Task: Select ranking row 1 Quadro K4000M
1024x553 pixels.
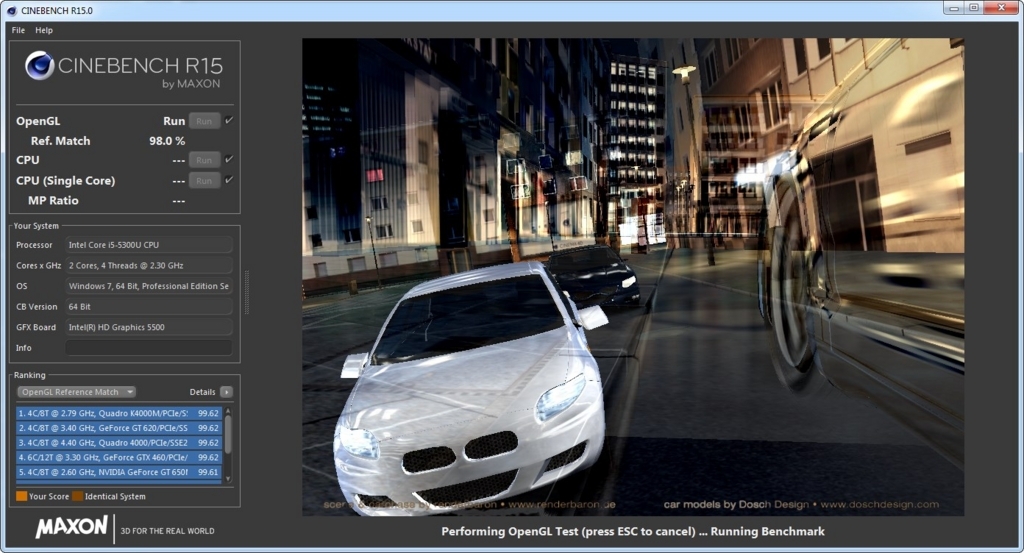Action: point(119,413)
